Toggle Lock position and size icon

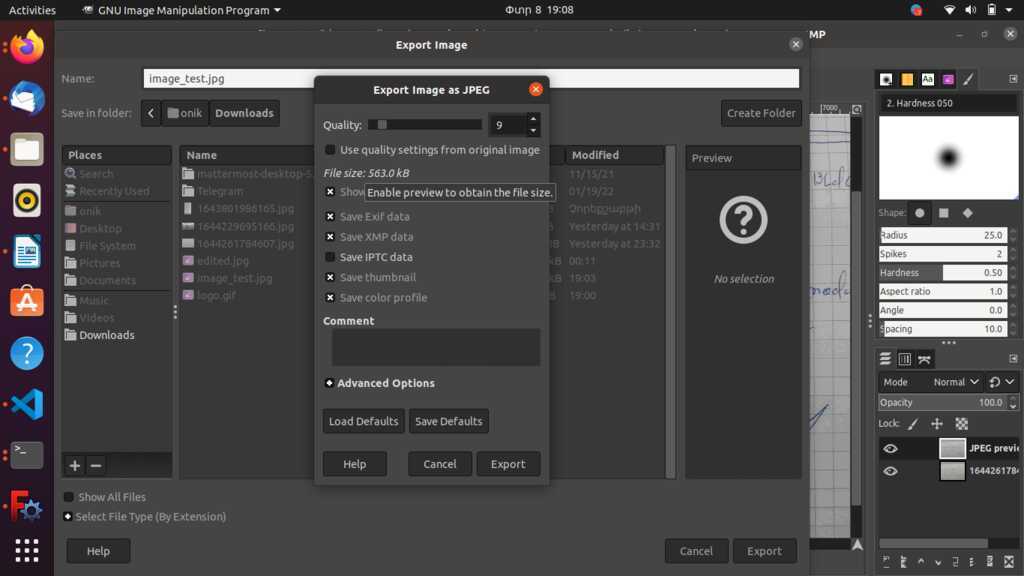coord(937,424)
